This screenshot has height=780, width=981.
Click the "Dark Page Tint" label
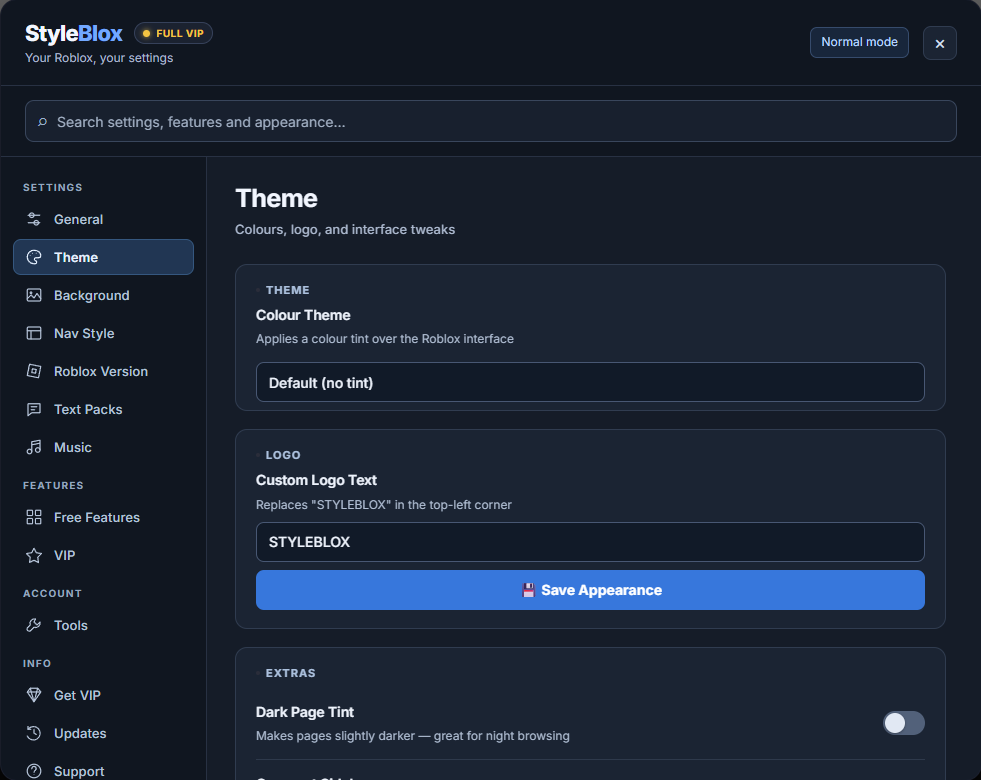click(305, 712)
